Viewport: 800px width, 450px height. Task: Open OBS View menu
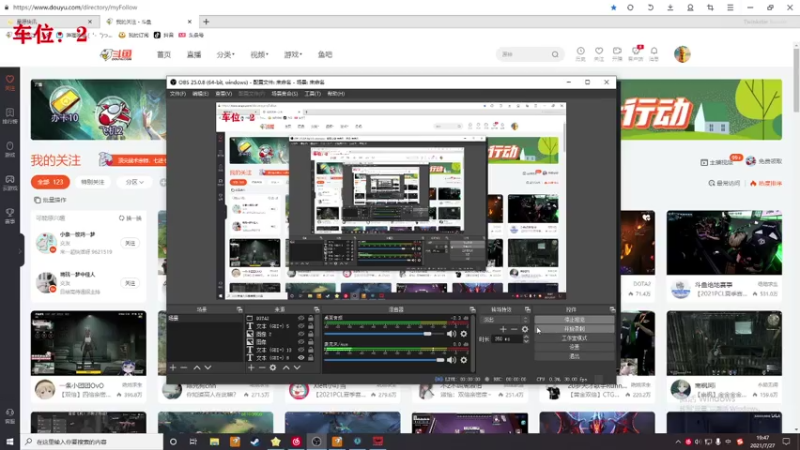point(223,94)
